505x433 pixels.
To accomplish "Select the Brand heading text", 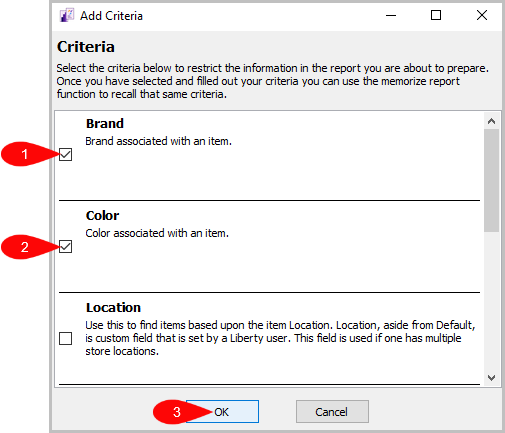I will (x=105, y=124).
